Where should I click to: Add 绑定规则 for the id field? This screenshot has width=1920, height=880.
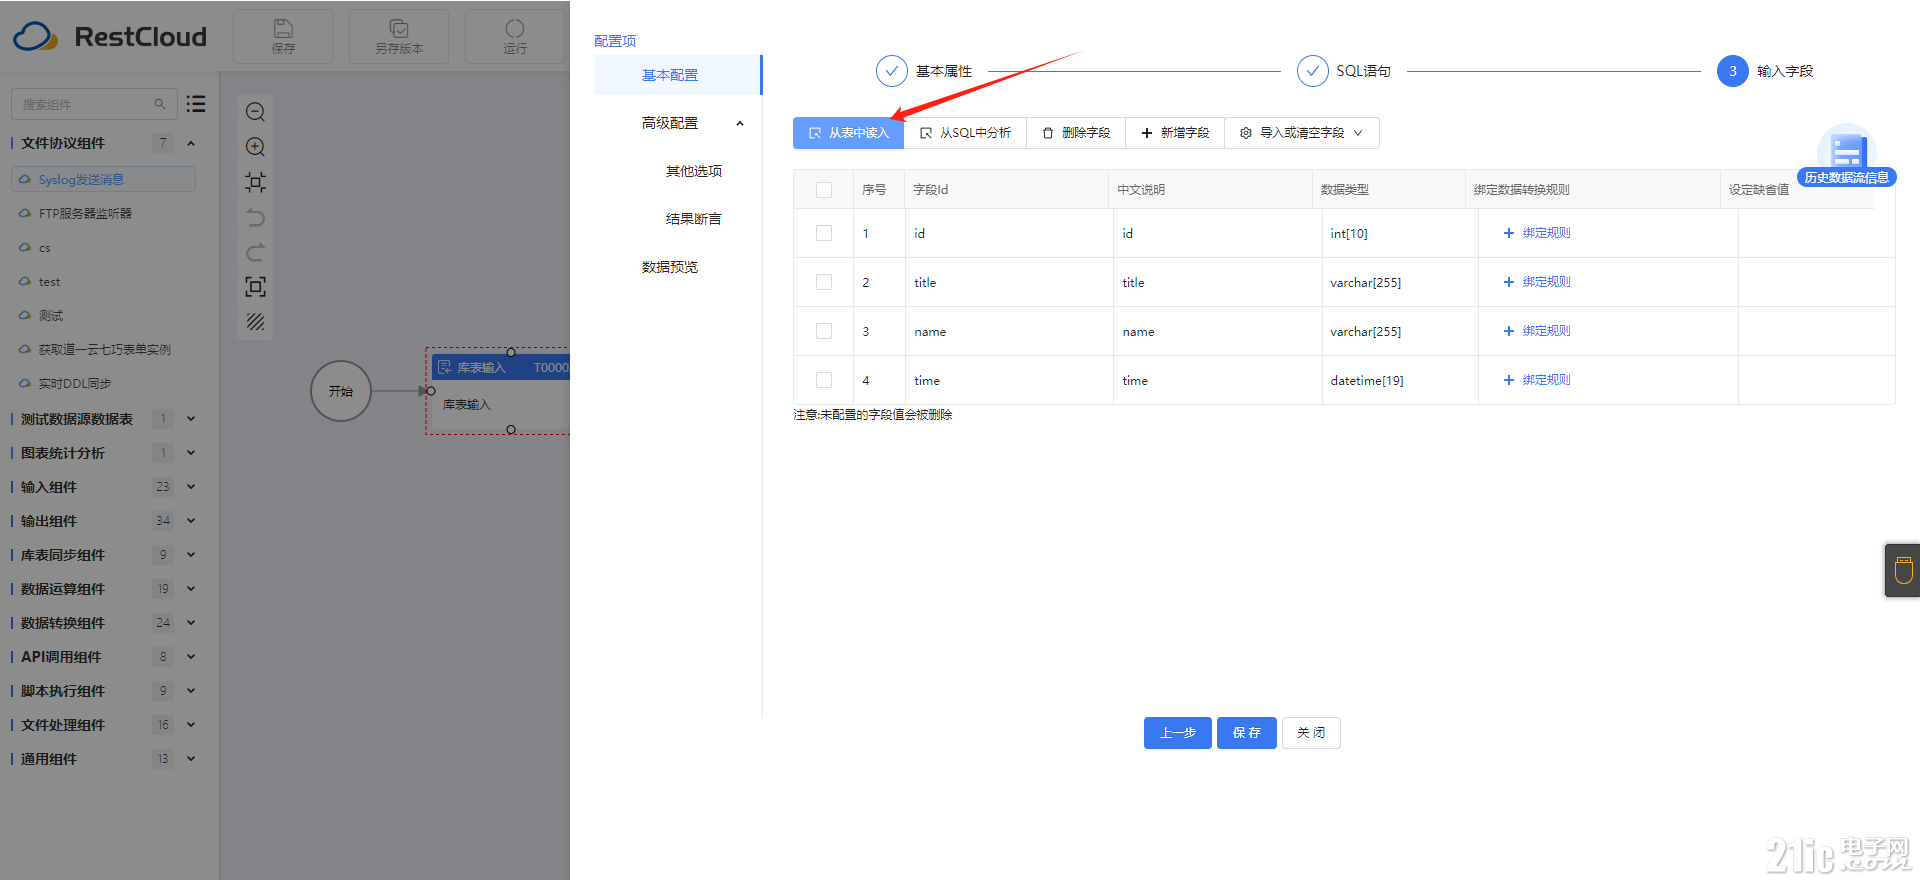[x=1537, y=233]
